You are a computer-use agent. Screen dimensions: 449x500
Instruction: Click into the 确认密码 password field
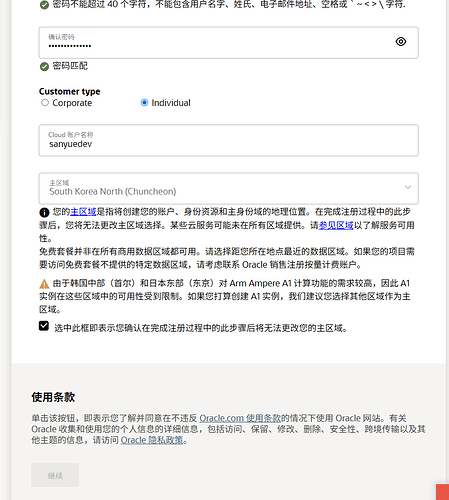click(x=228, y=43)
